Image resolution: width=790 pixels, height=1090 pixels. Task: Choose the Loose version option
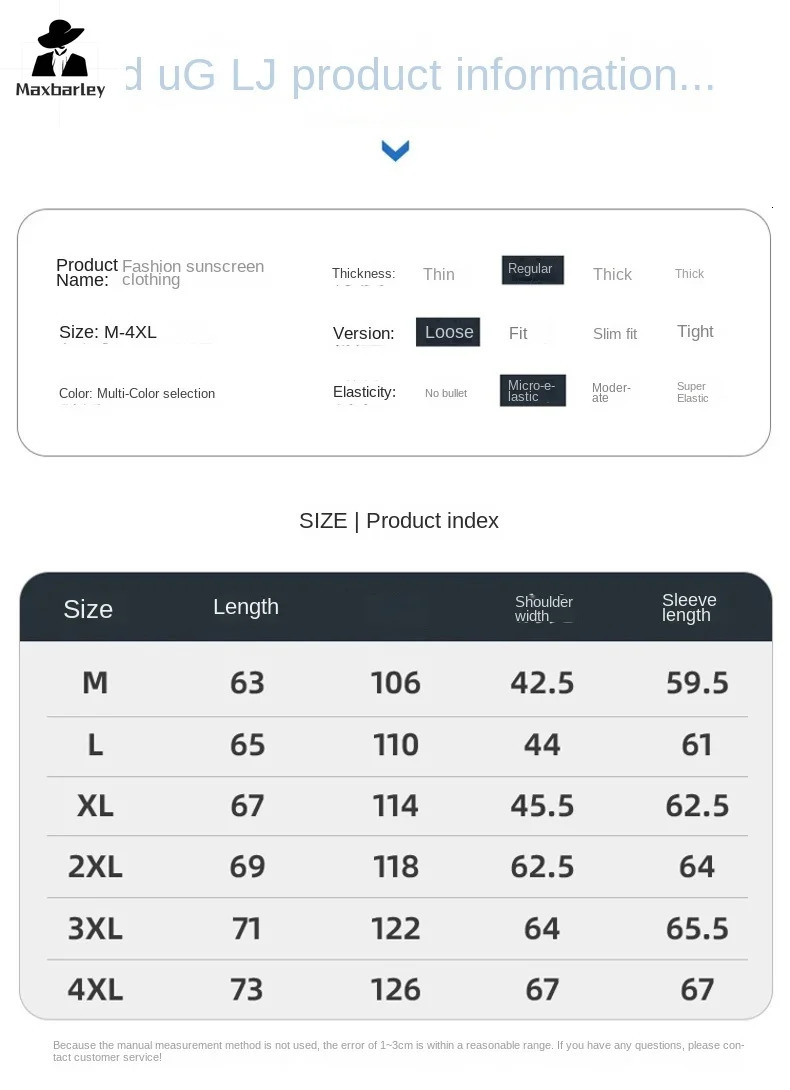(x=448, y=332)
